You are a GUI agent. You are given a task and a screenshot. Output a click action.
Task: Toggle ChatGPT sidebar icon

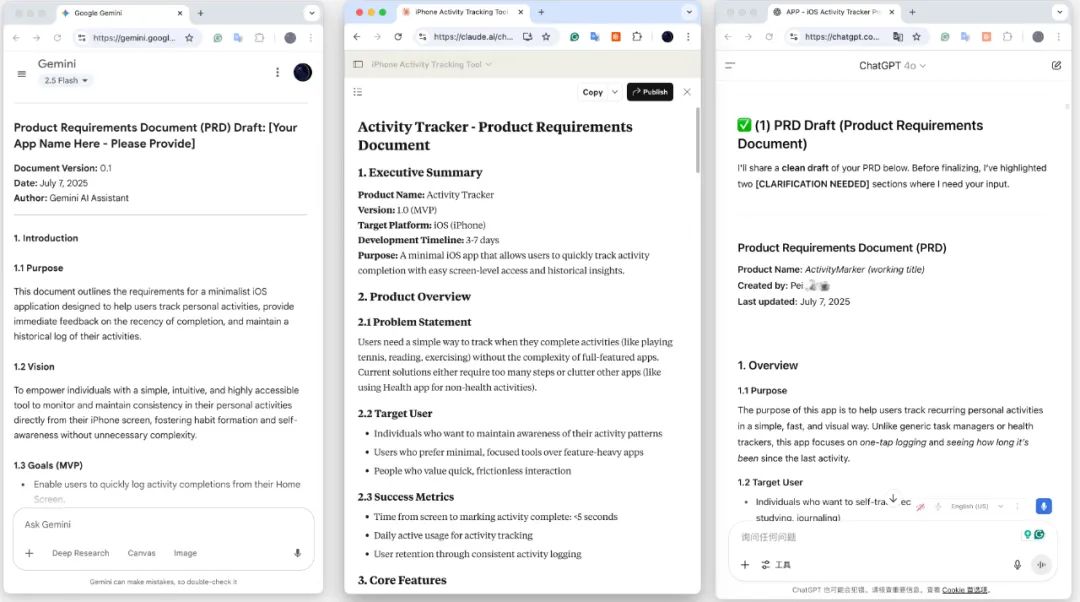click(x=730, y=65)
